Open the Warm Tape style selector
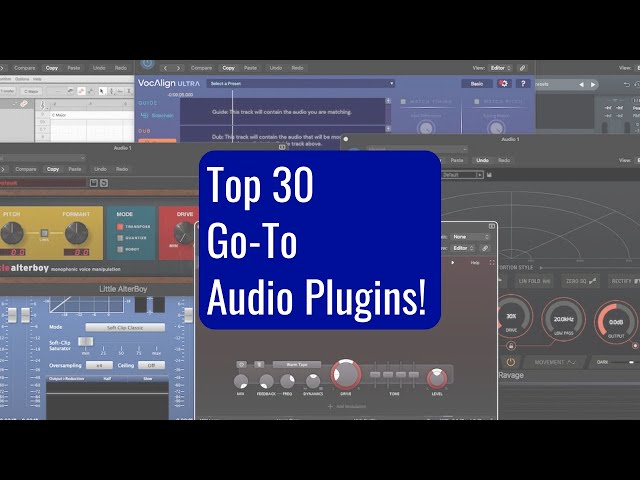The width and height of the screenshot is (640, 480). tap(297, 364)
